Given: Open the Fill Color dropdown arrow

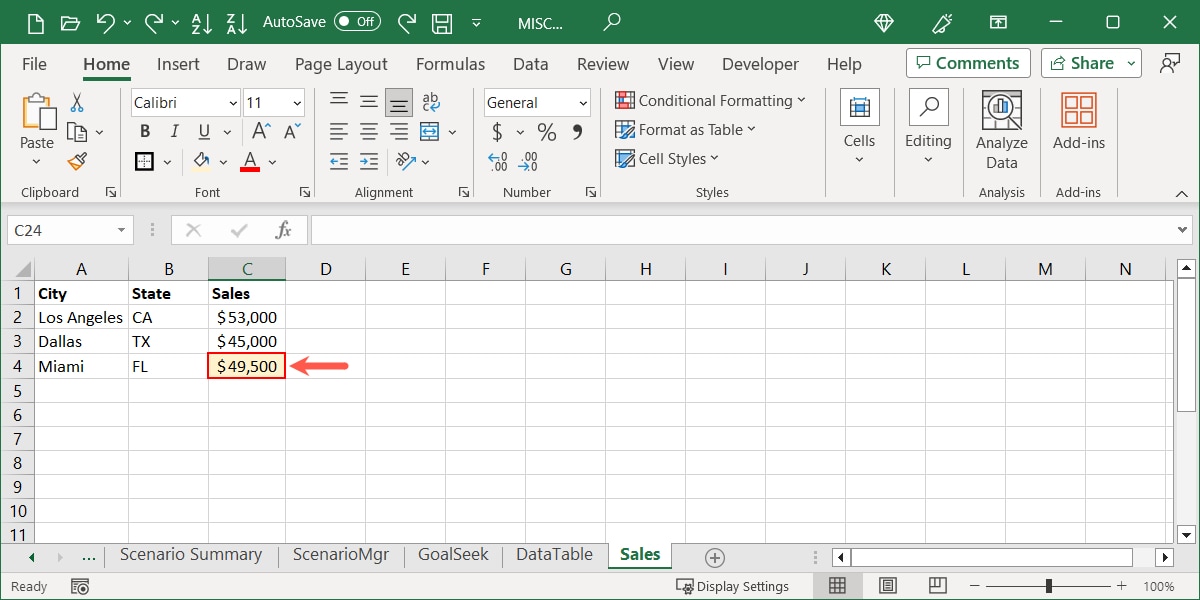Looking at the screenshot, I should (224, 162).
